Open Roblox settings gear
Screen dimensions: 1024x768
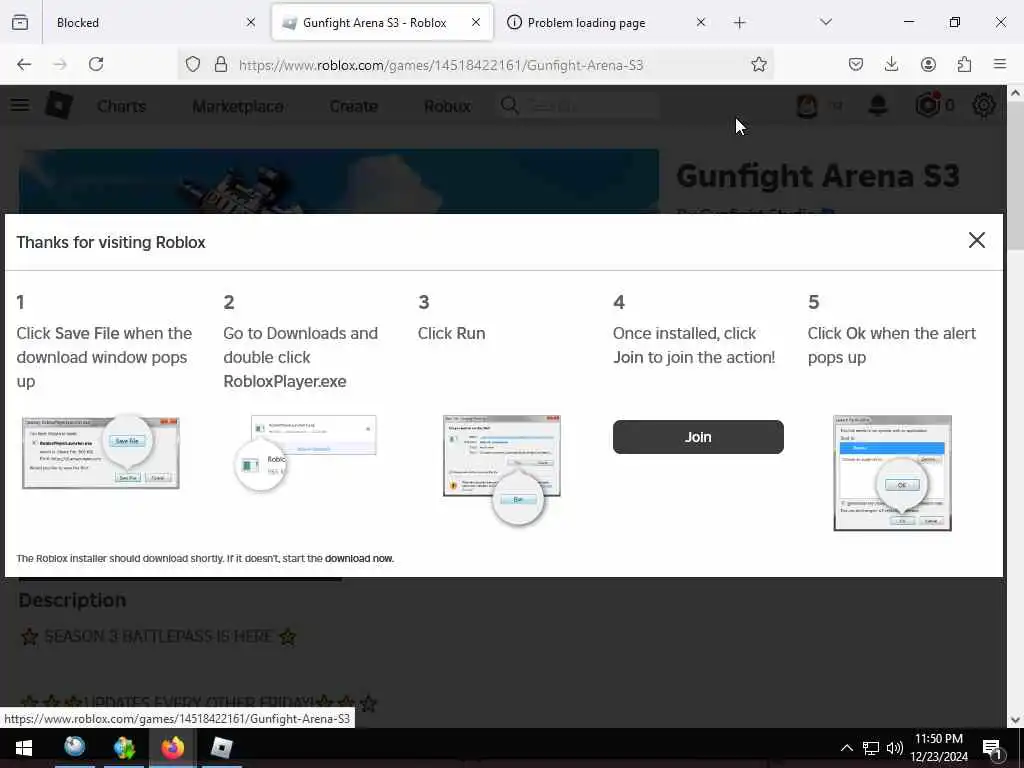(984, 105)
